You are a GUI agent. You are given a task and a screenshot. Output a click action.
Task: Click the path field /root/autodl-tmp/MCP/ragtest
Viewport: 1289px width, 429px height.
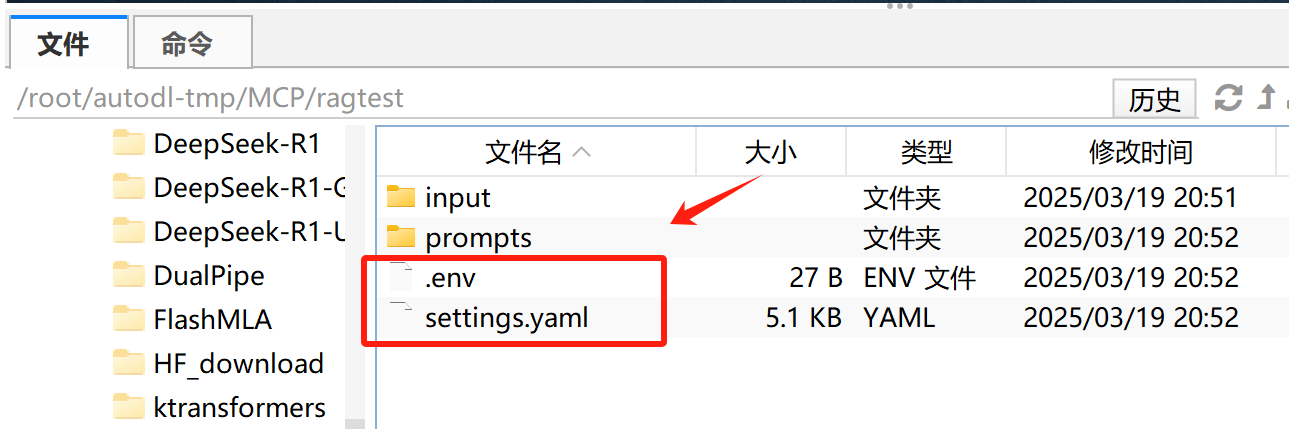(x=560, y=98)
